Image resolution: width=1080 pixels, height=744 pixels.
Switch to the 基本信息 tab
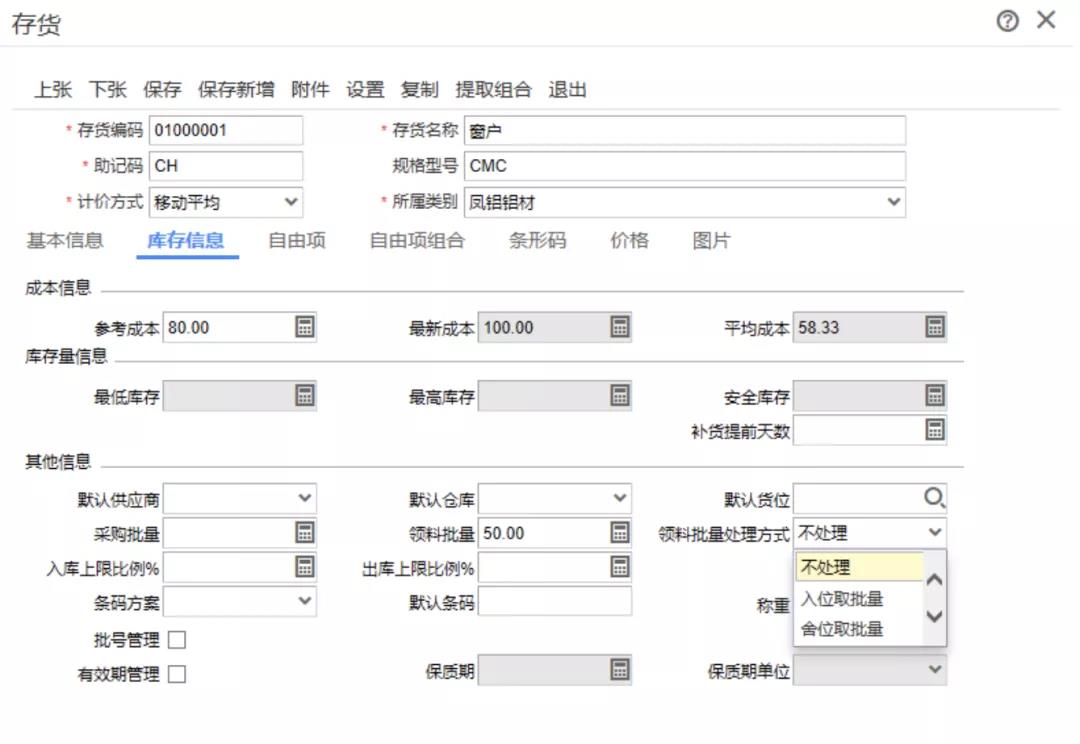[x=64, y=240]
